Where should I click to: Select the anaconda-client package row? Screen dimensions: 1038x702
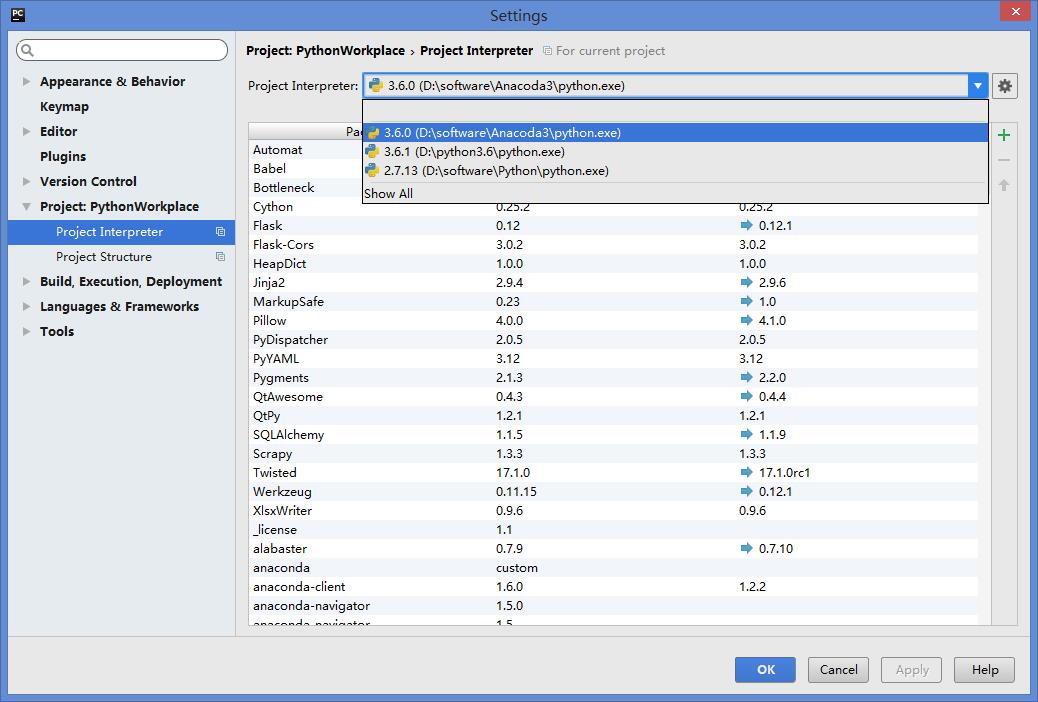tap(613, 587)
